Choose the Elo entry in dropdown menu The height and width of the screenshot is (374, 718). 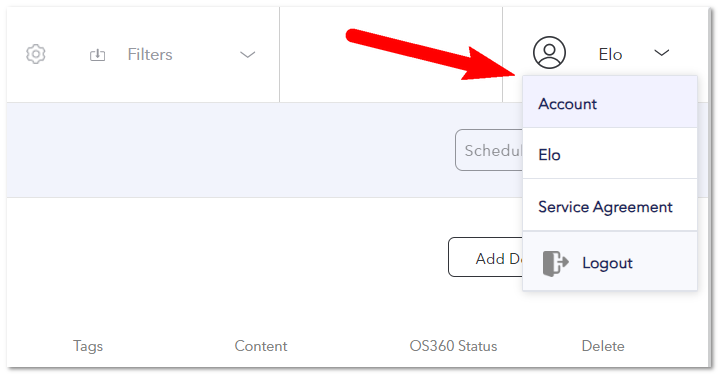pos(609,153)
